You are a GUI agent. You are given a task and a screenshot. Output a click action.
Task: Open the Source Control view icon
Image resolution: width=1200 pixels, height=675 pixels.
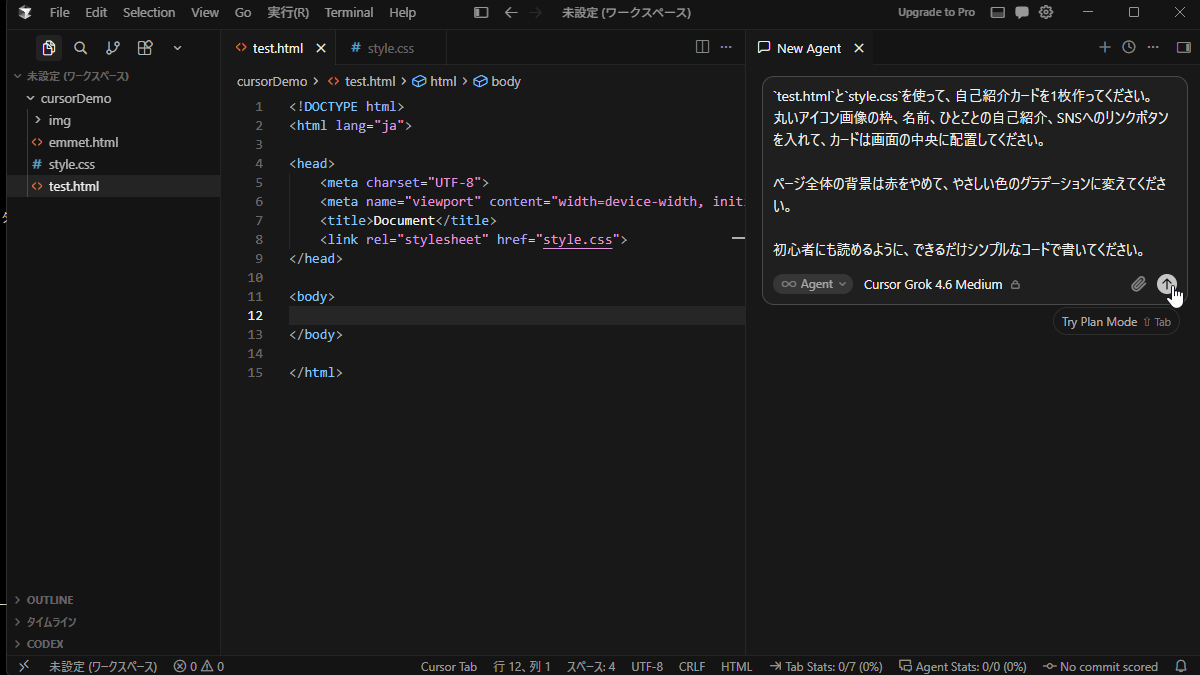click(113, 48)
